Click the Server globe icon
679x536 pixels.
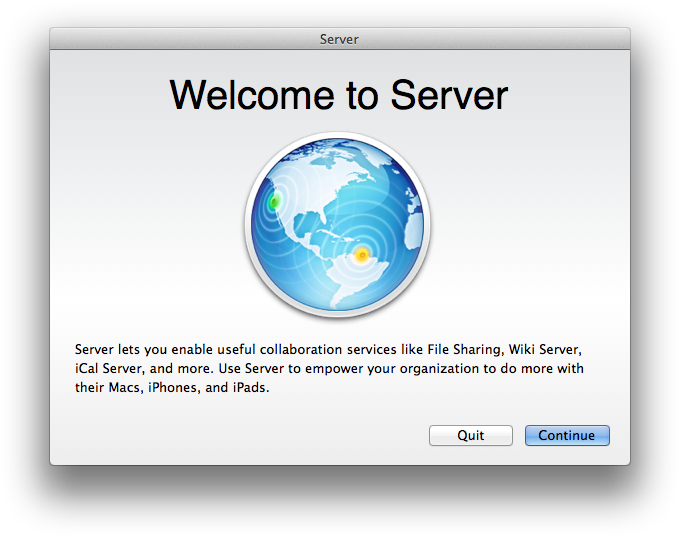pos(337,225)
